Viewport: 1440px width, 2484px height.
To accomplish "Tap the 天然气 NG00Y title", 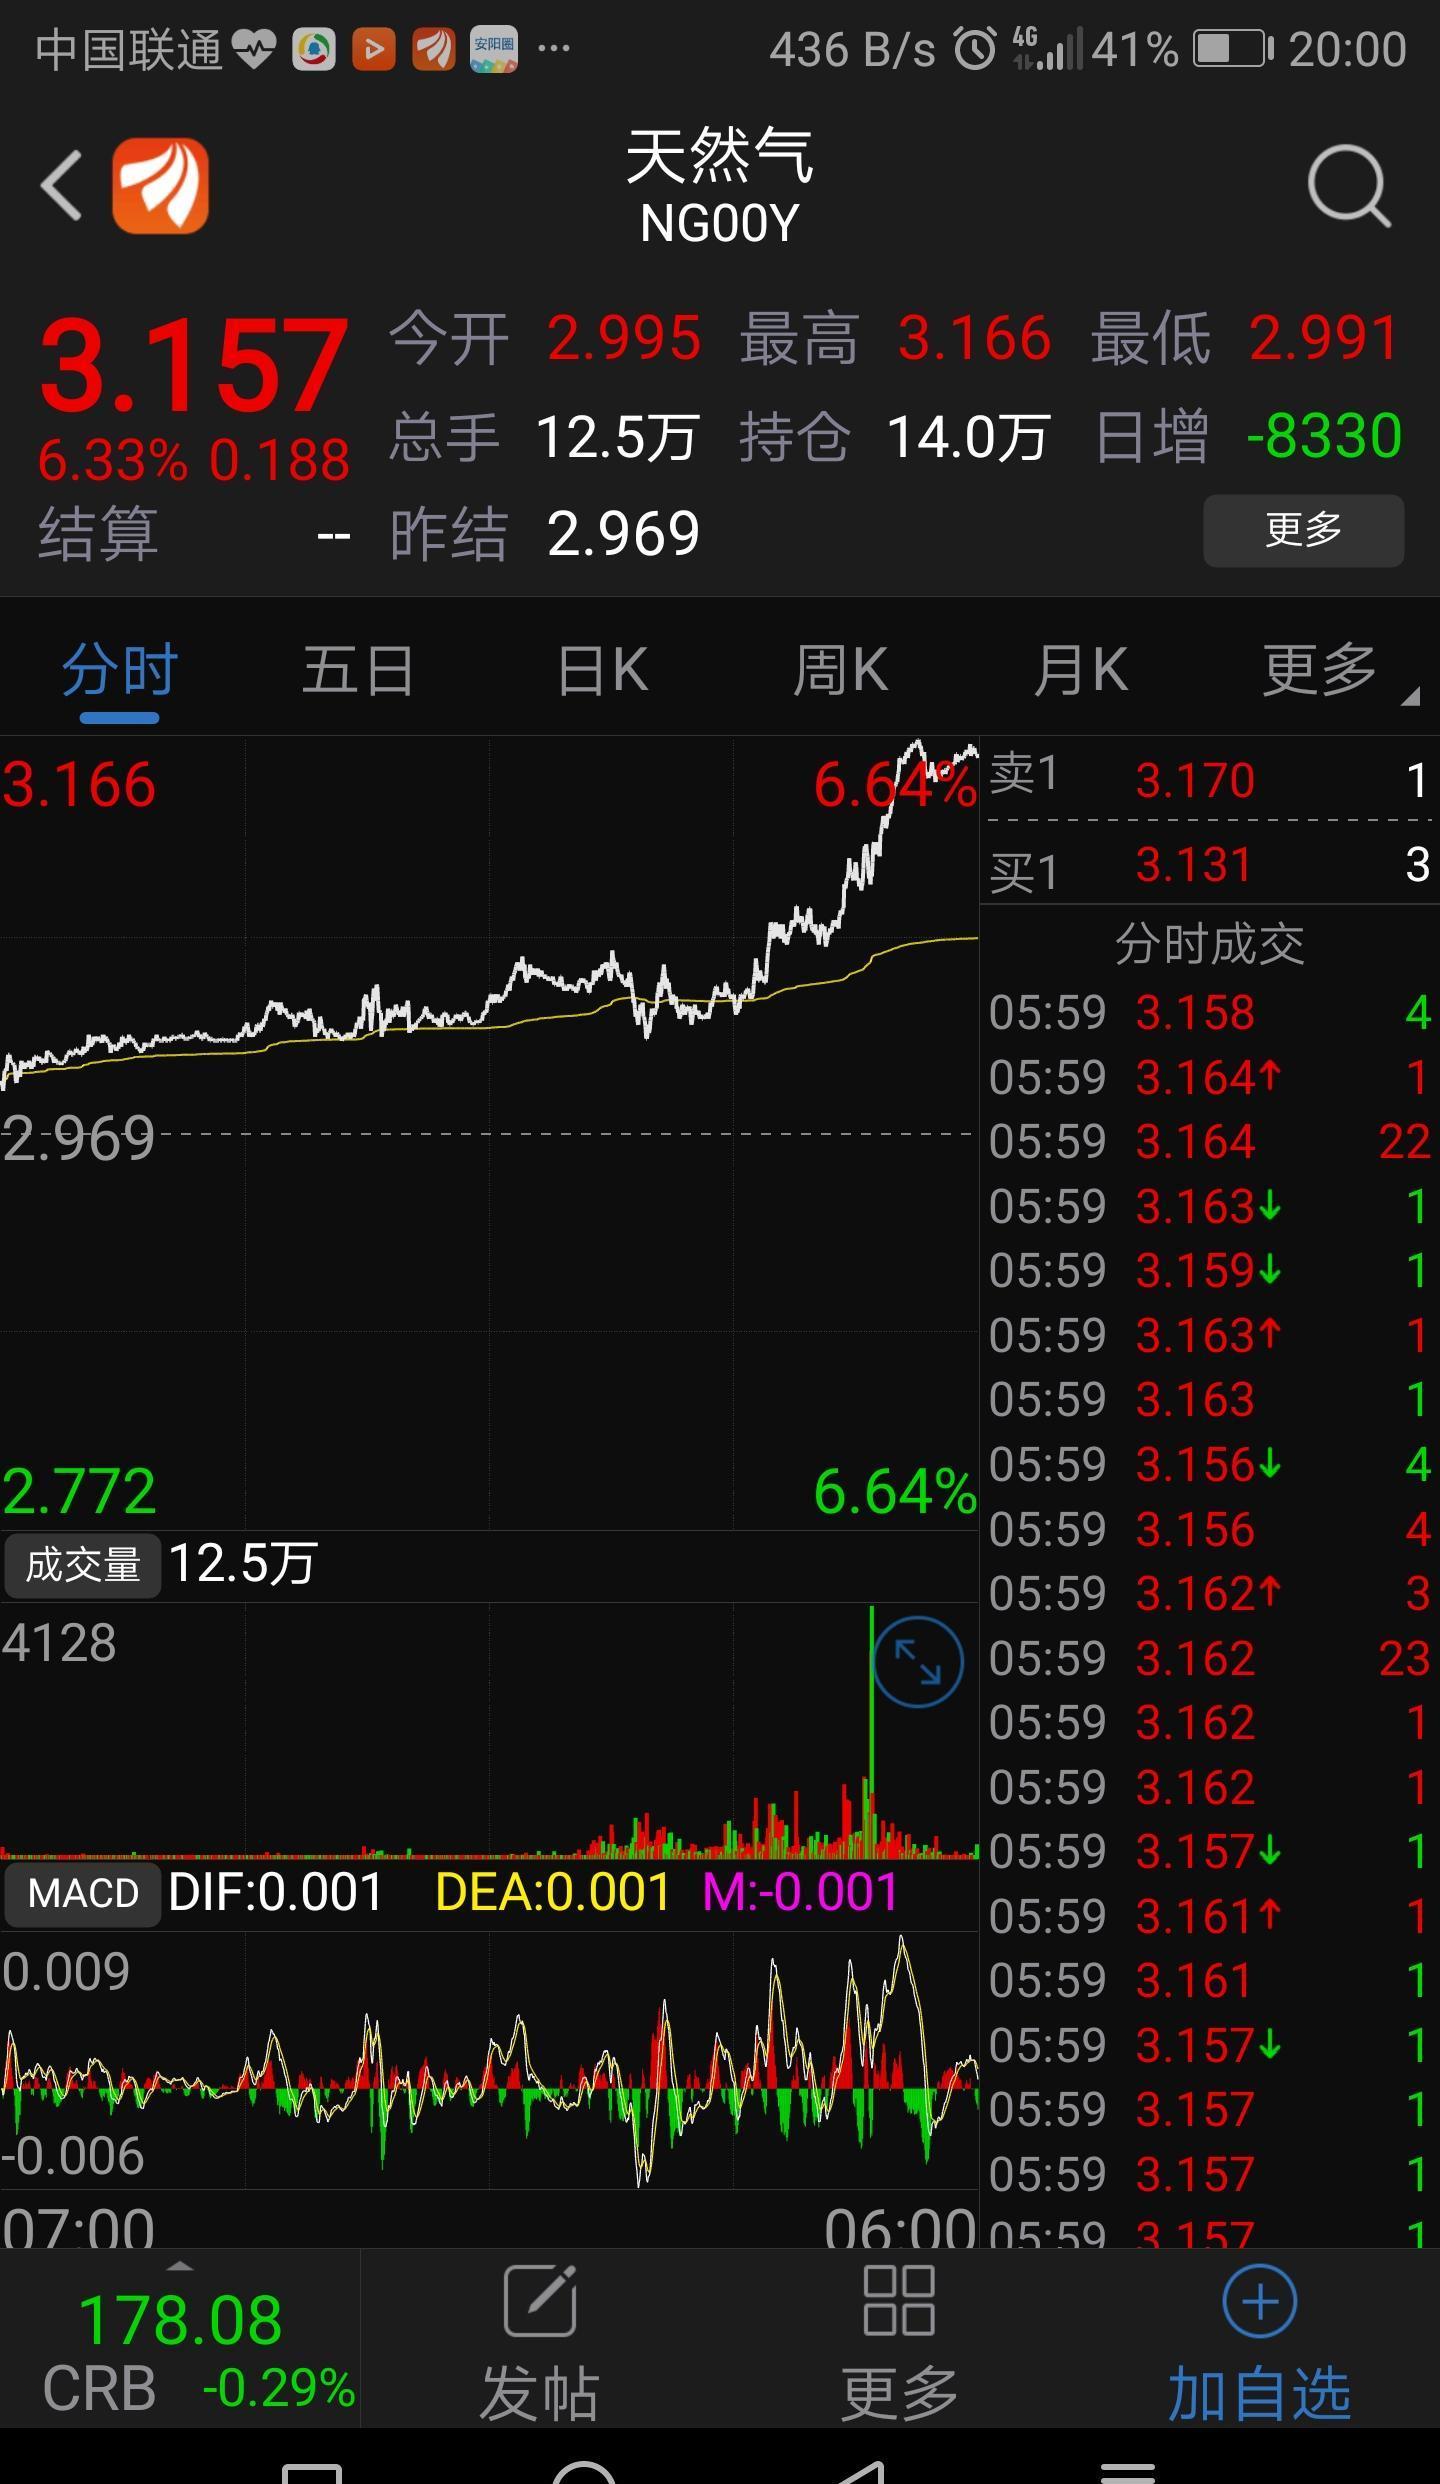I will pos(720,186).
